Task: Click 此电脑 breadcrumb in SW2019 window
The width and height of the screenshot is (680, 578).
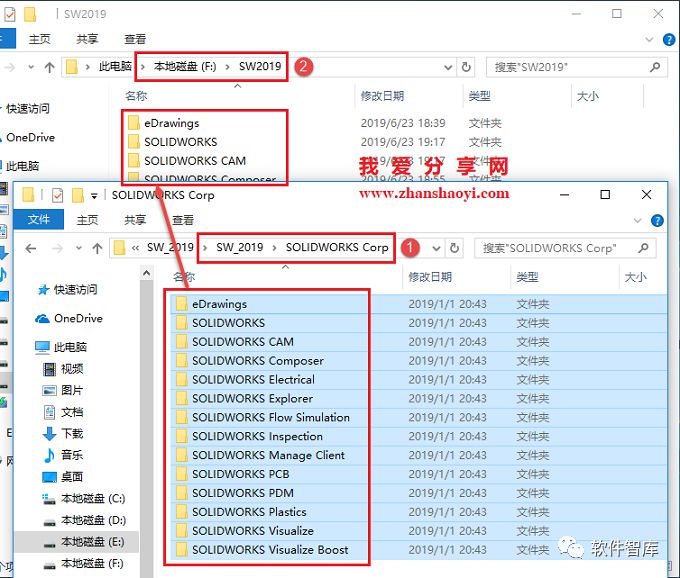Action: 115,66
